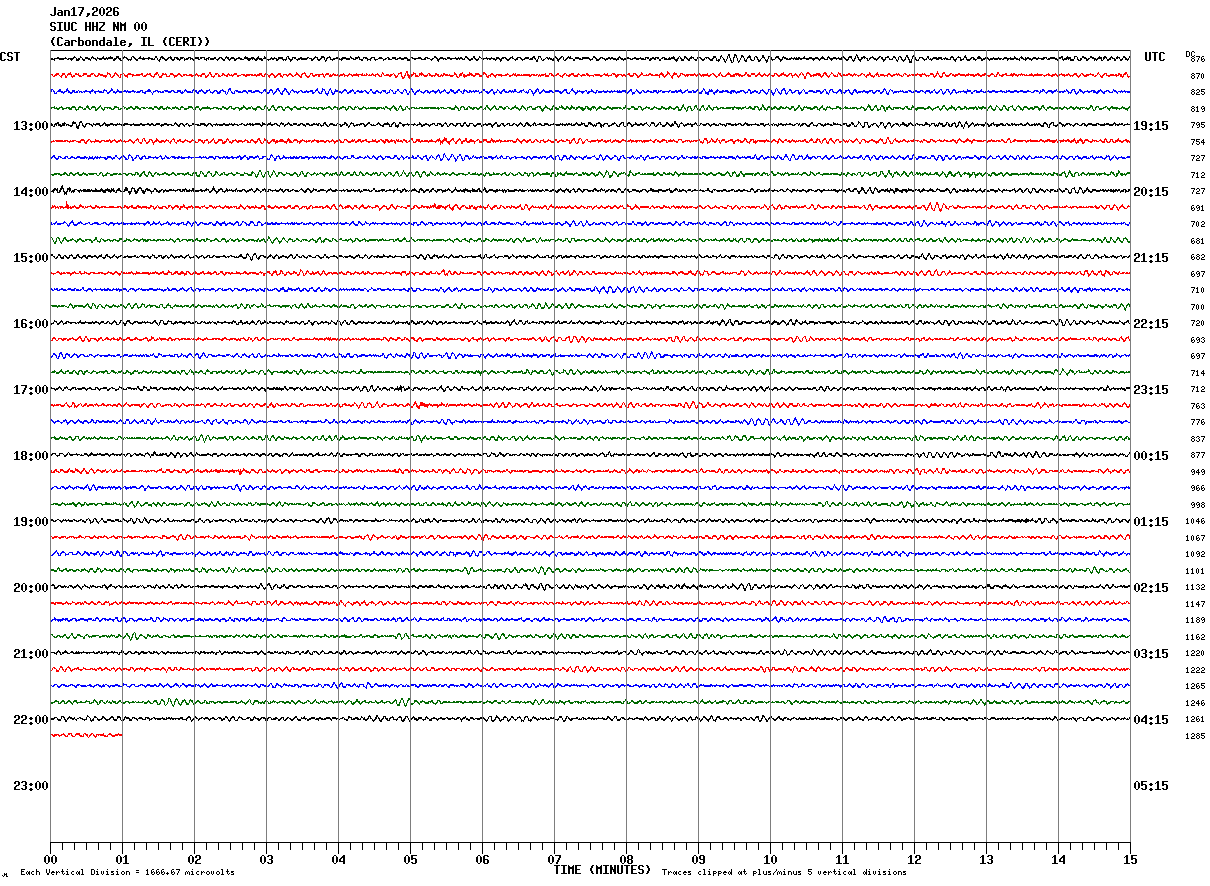Click the short red trace after 22:00
This screenshot has height=886, width=1210.
point(86,735)
